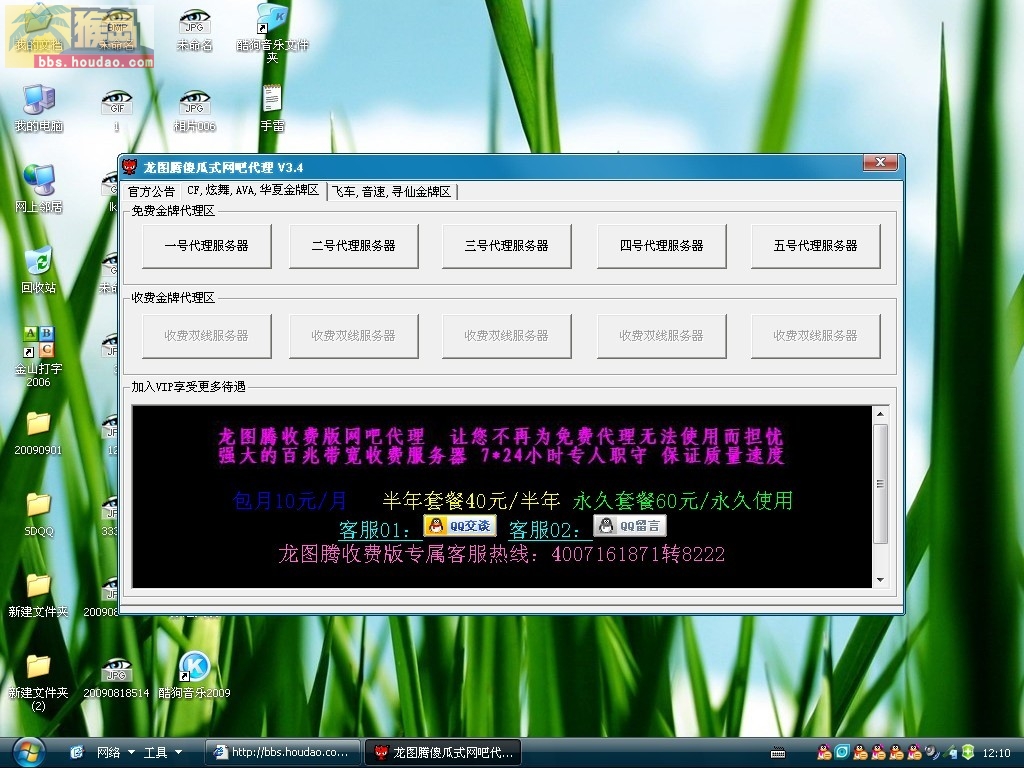This screenshot has width=1024, height=768.
Task: Click the VIP panel scrollbar thumb
Action: [x=880, y=484]
